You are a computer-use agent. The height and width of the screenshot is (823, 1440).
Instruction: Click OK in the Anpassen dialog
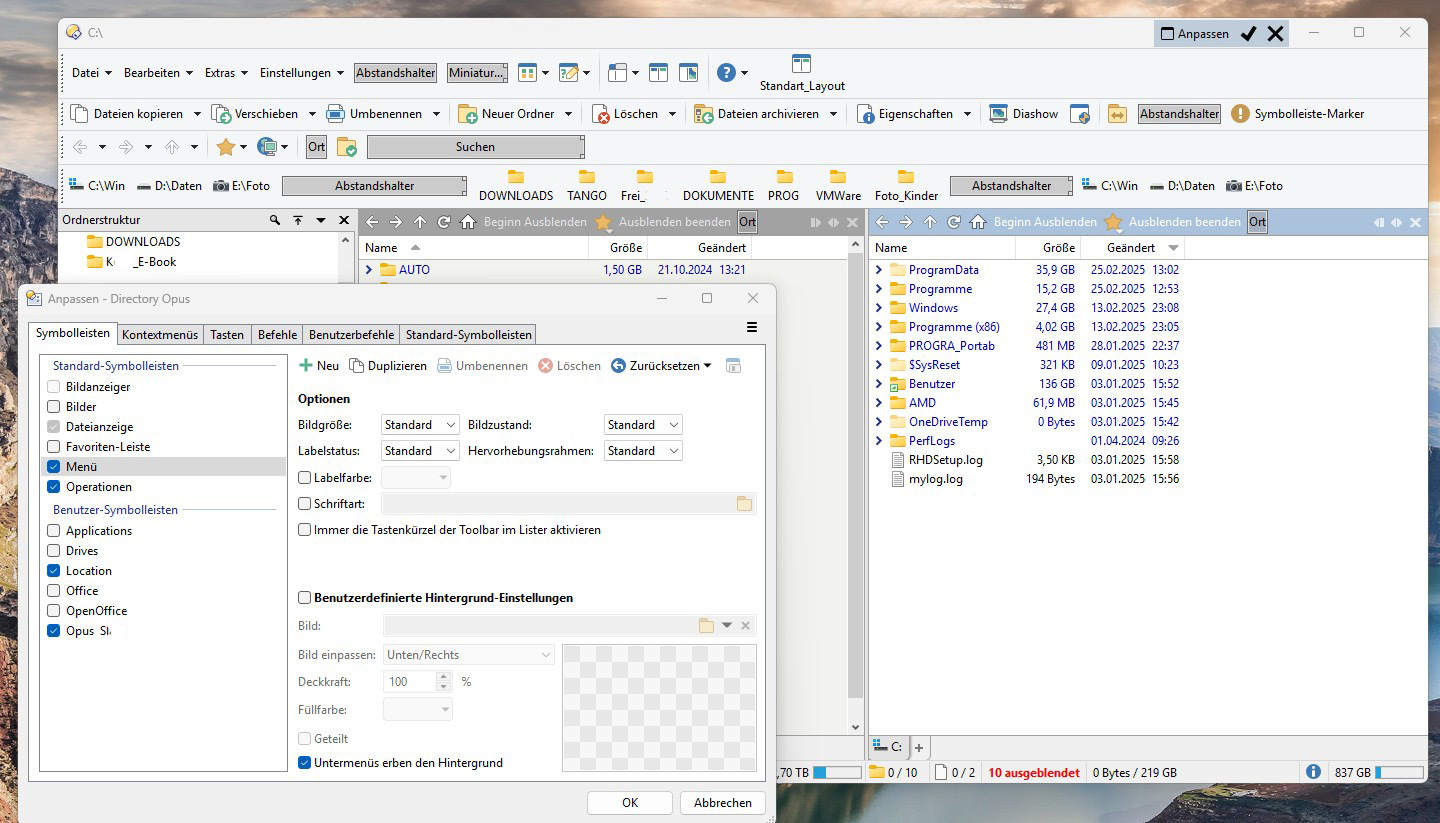point(630,803)
